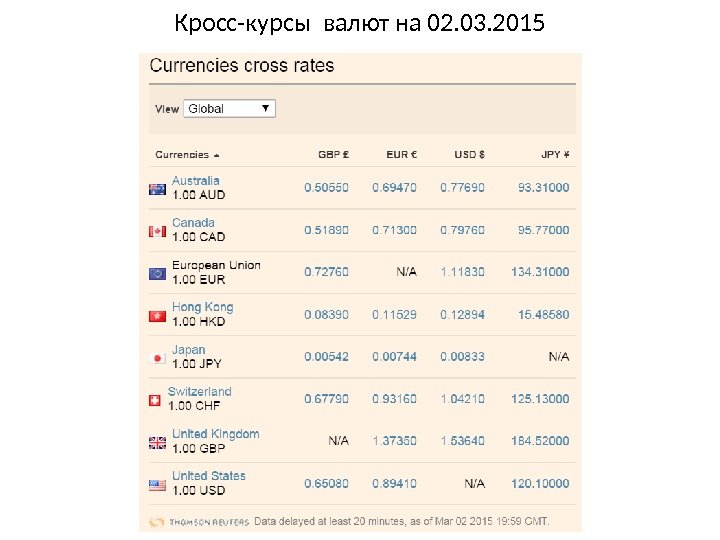Click the United States flag icon
The image size is (720, 540).
point(157,485)
